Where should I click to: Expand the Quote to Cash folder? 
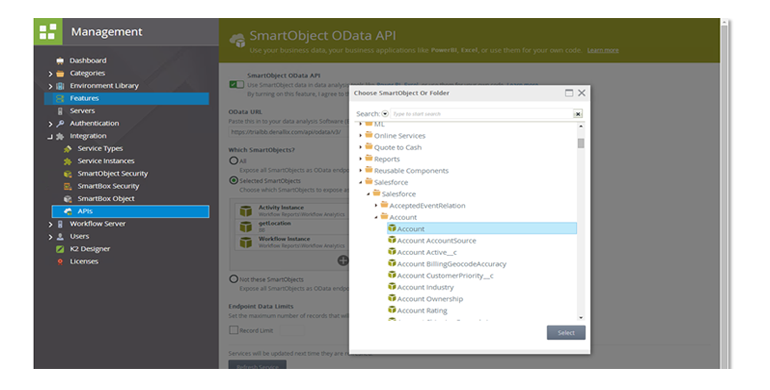click(361, 147)
